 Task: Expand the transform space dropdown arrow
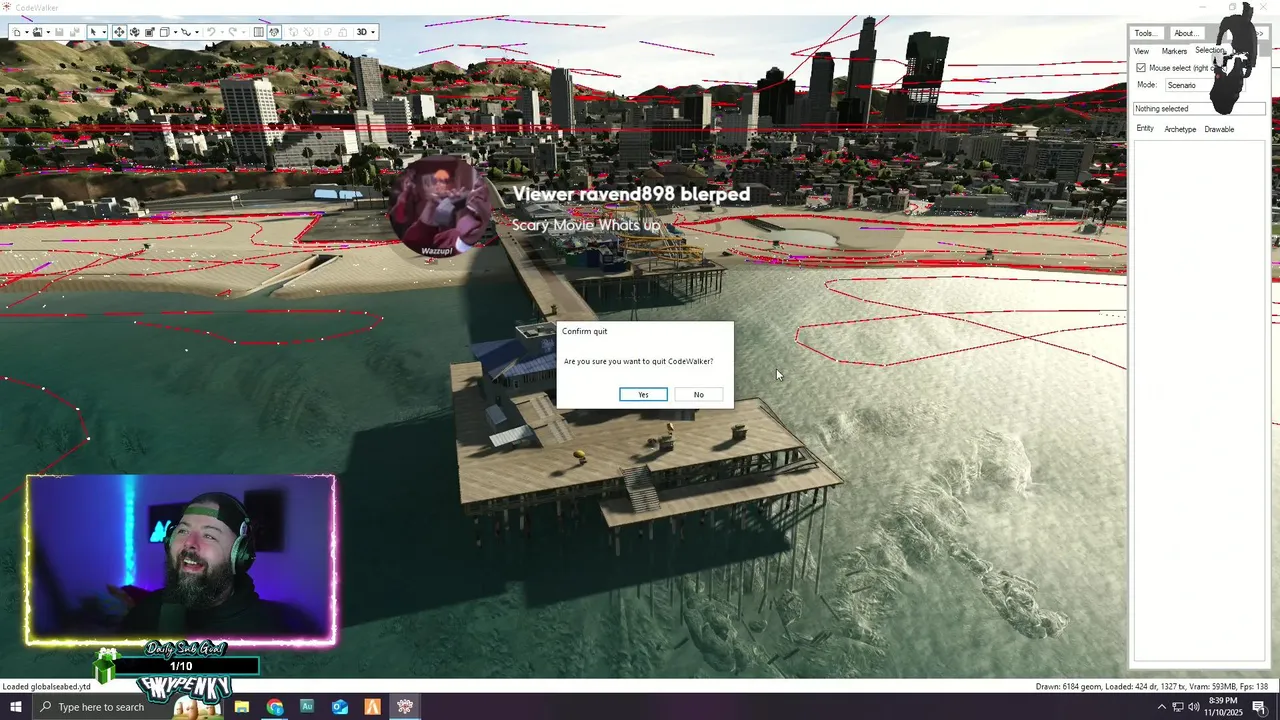point(175,32)
